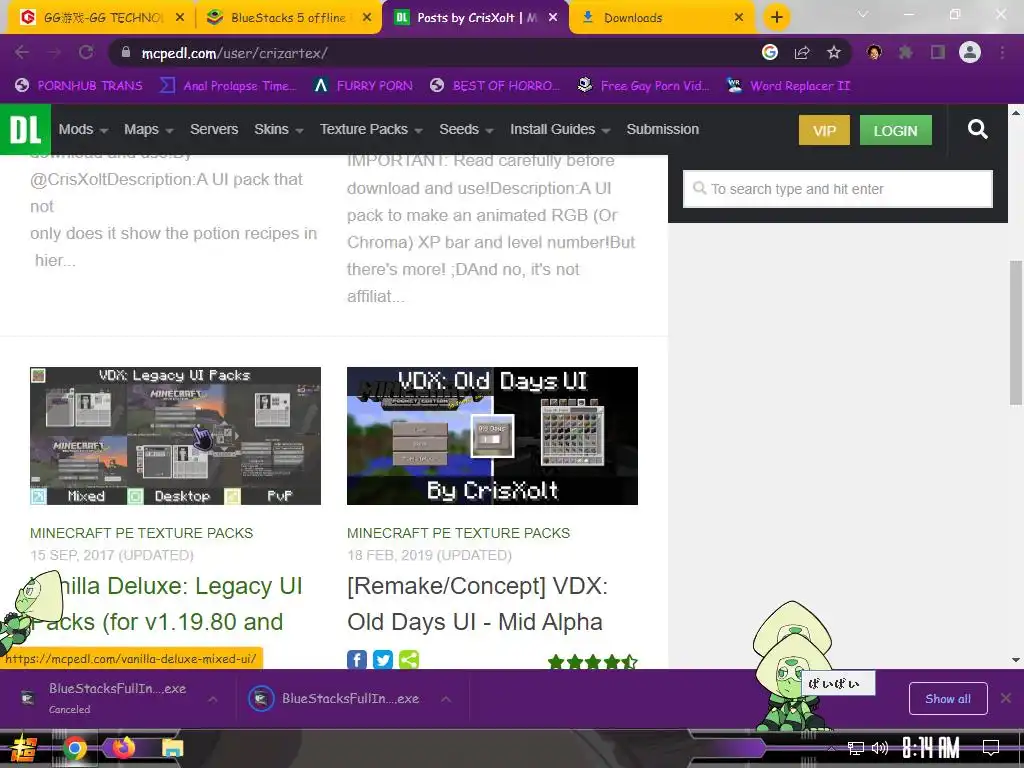
Task: Expand the Maps dropdown menu
Action: (x=149, y=129)
